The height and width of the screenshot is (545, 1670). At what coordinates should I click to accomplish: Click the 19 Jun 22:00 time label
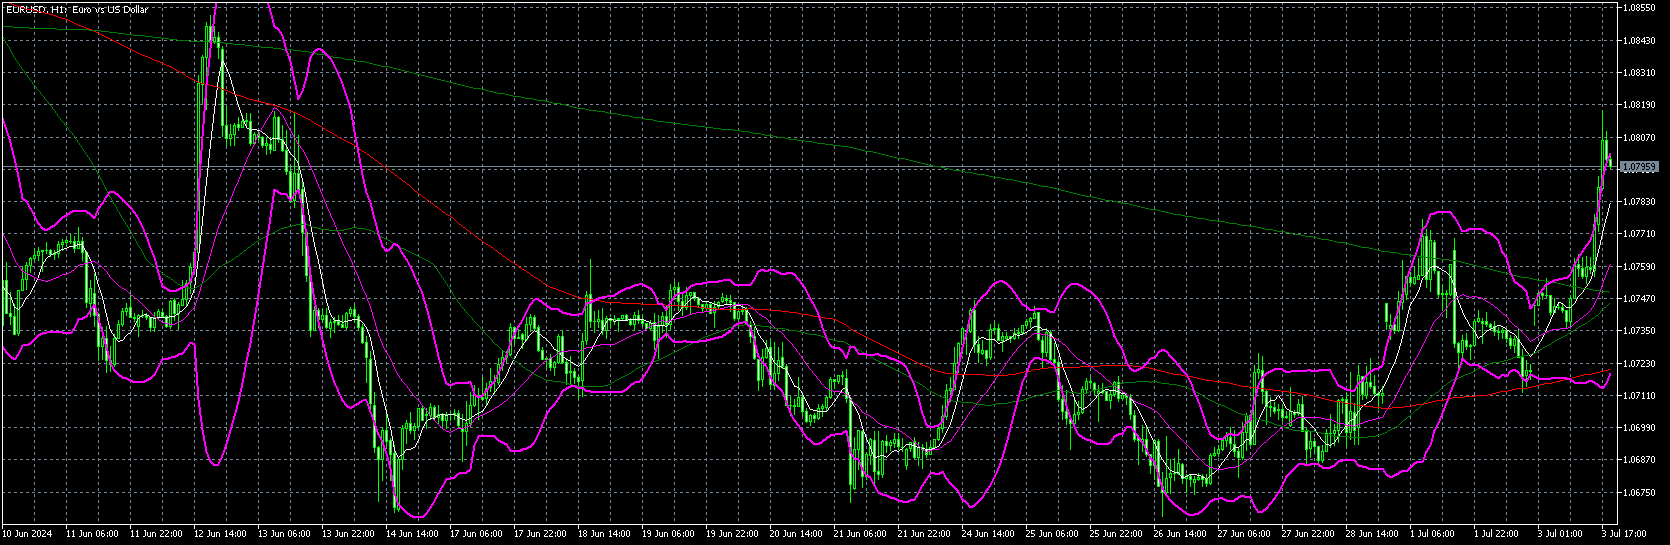click(732, 536)
